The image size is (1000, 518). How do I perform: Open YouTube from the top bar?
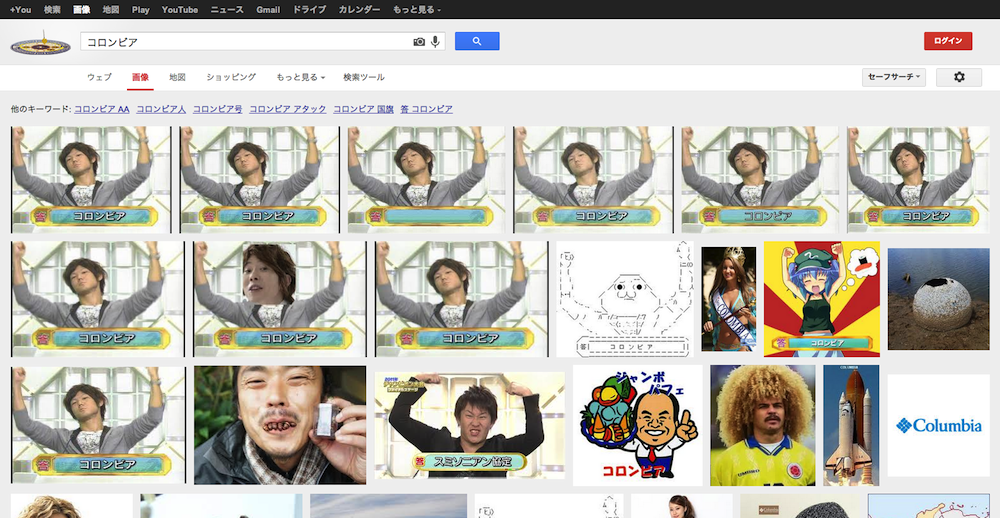click(179, 9)
